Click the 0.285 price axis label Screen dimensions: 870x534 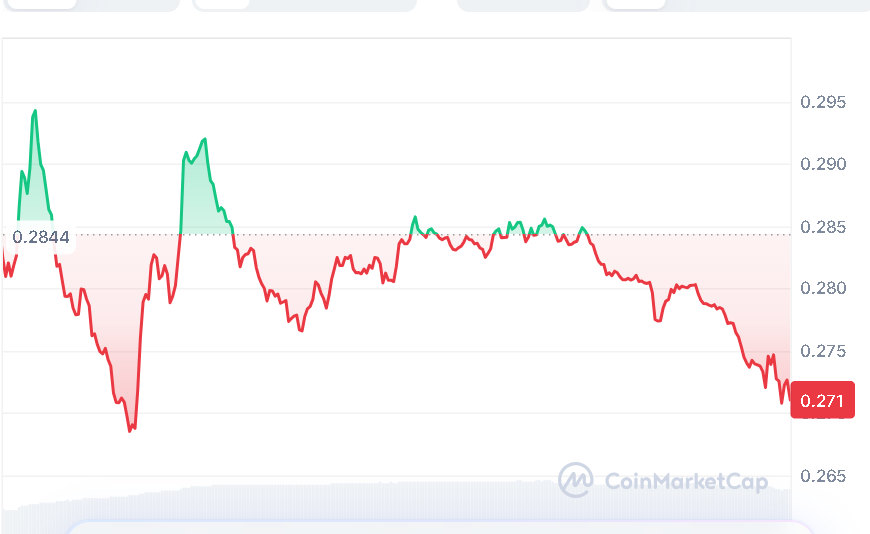(823, 227)
